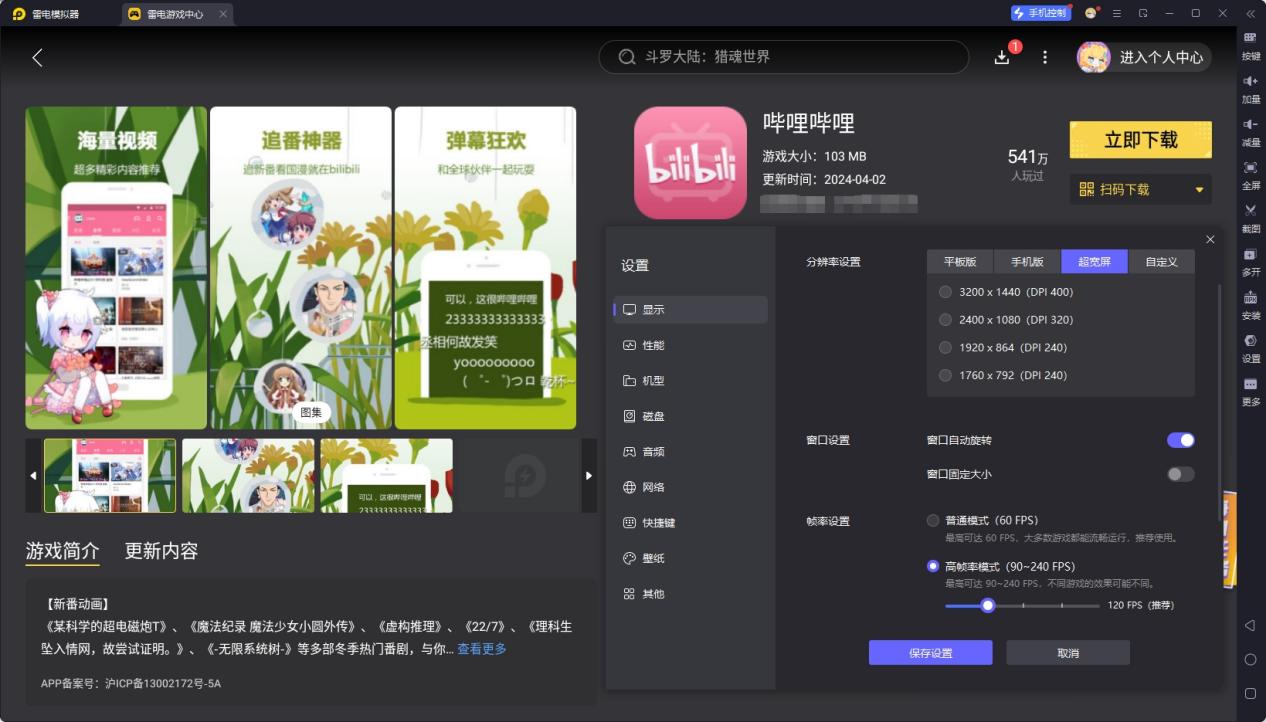Toggle 窗口自动旋转 switch off

click(1181, 440)
